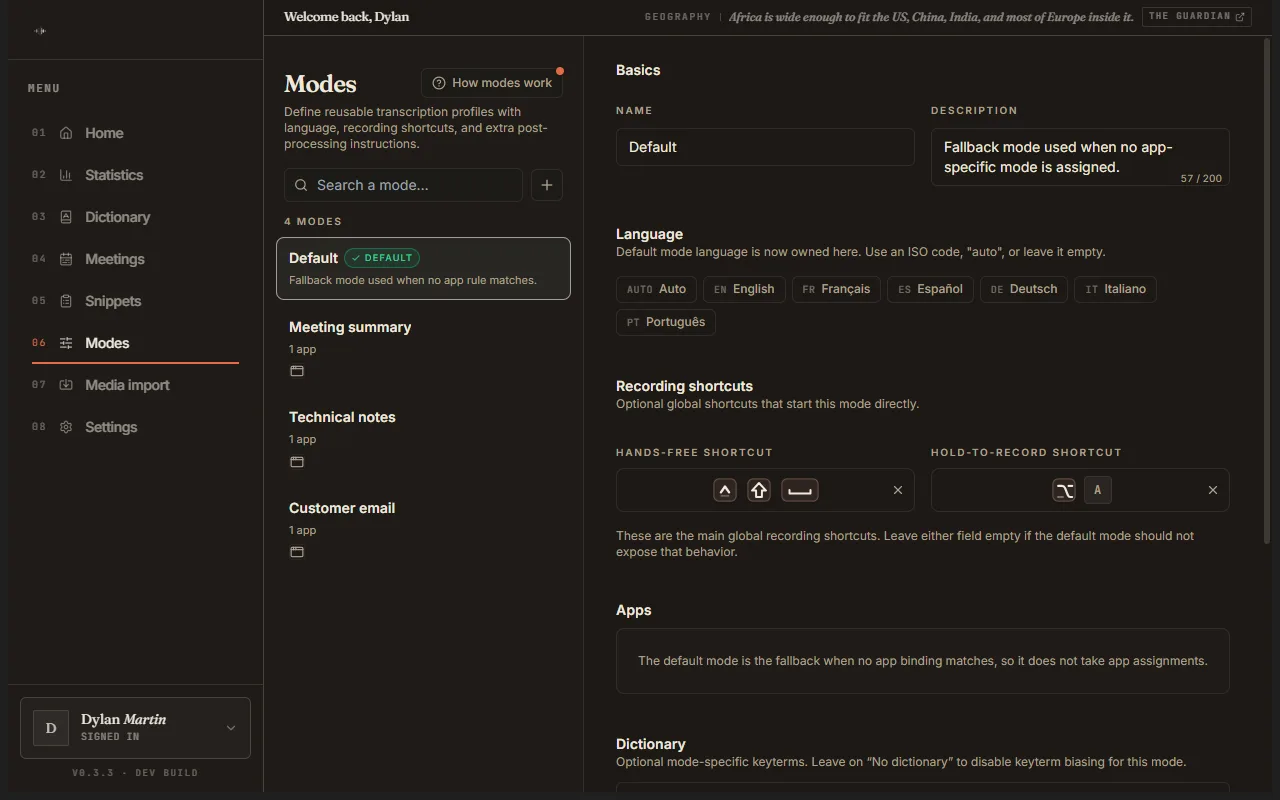The height and width of the screenshot is (800, 1280).
Task: Open the How modes work help
Action: pyautogui.click(x=492, y=83)
